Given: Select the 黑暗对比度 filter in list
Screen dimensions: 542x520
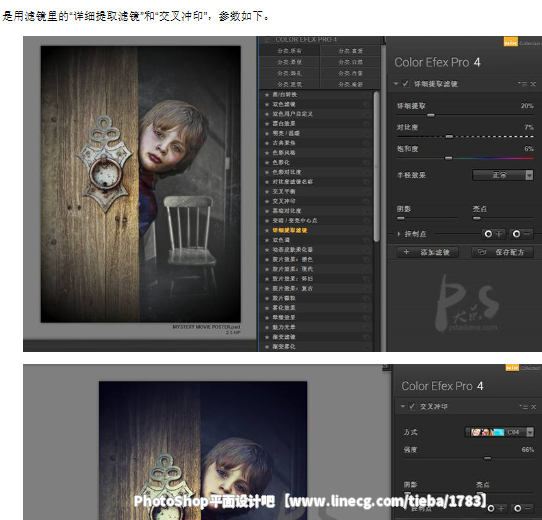Looking at the screenshot, I should (x=287, y=211).
